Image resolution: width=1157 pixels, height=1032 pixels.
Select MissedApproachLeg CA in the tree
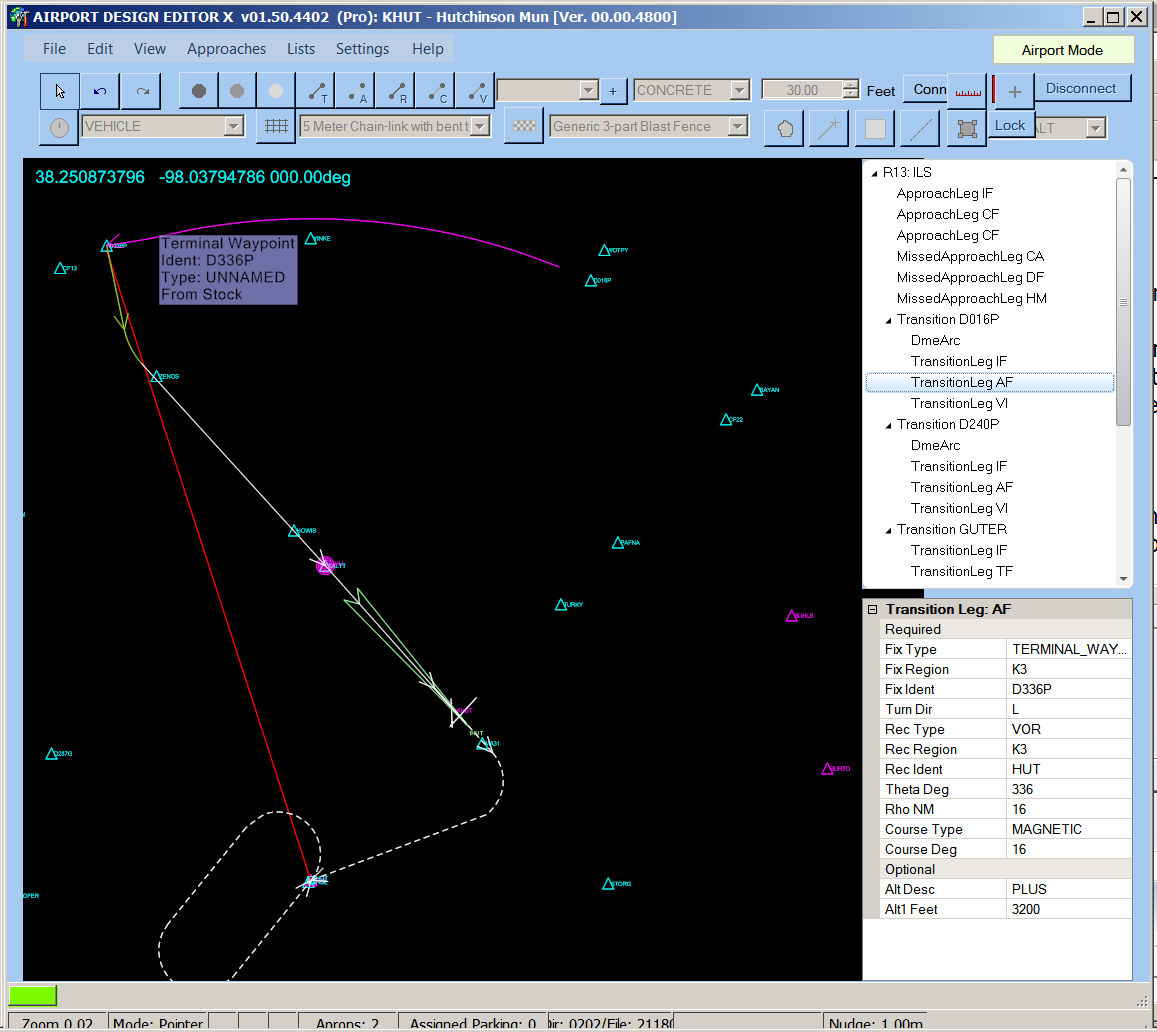[970, 257]
